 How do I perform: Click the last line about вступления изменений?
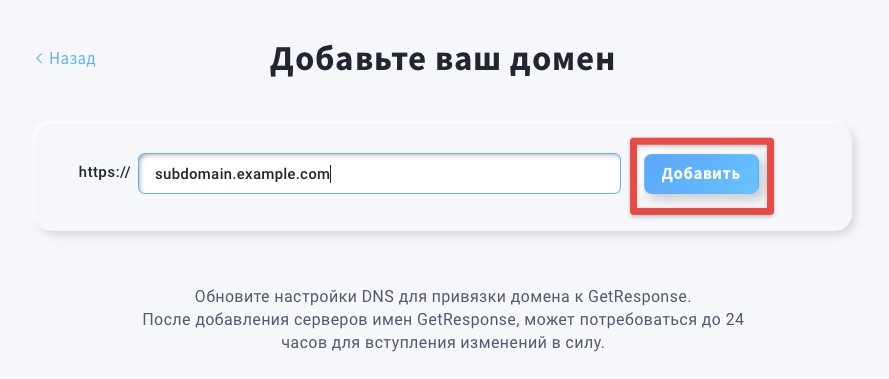coord(443,343)
